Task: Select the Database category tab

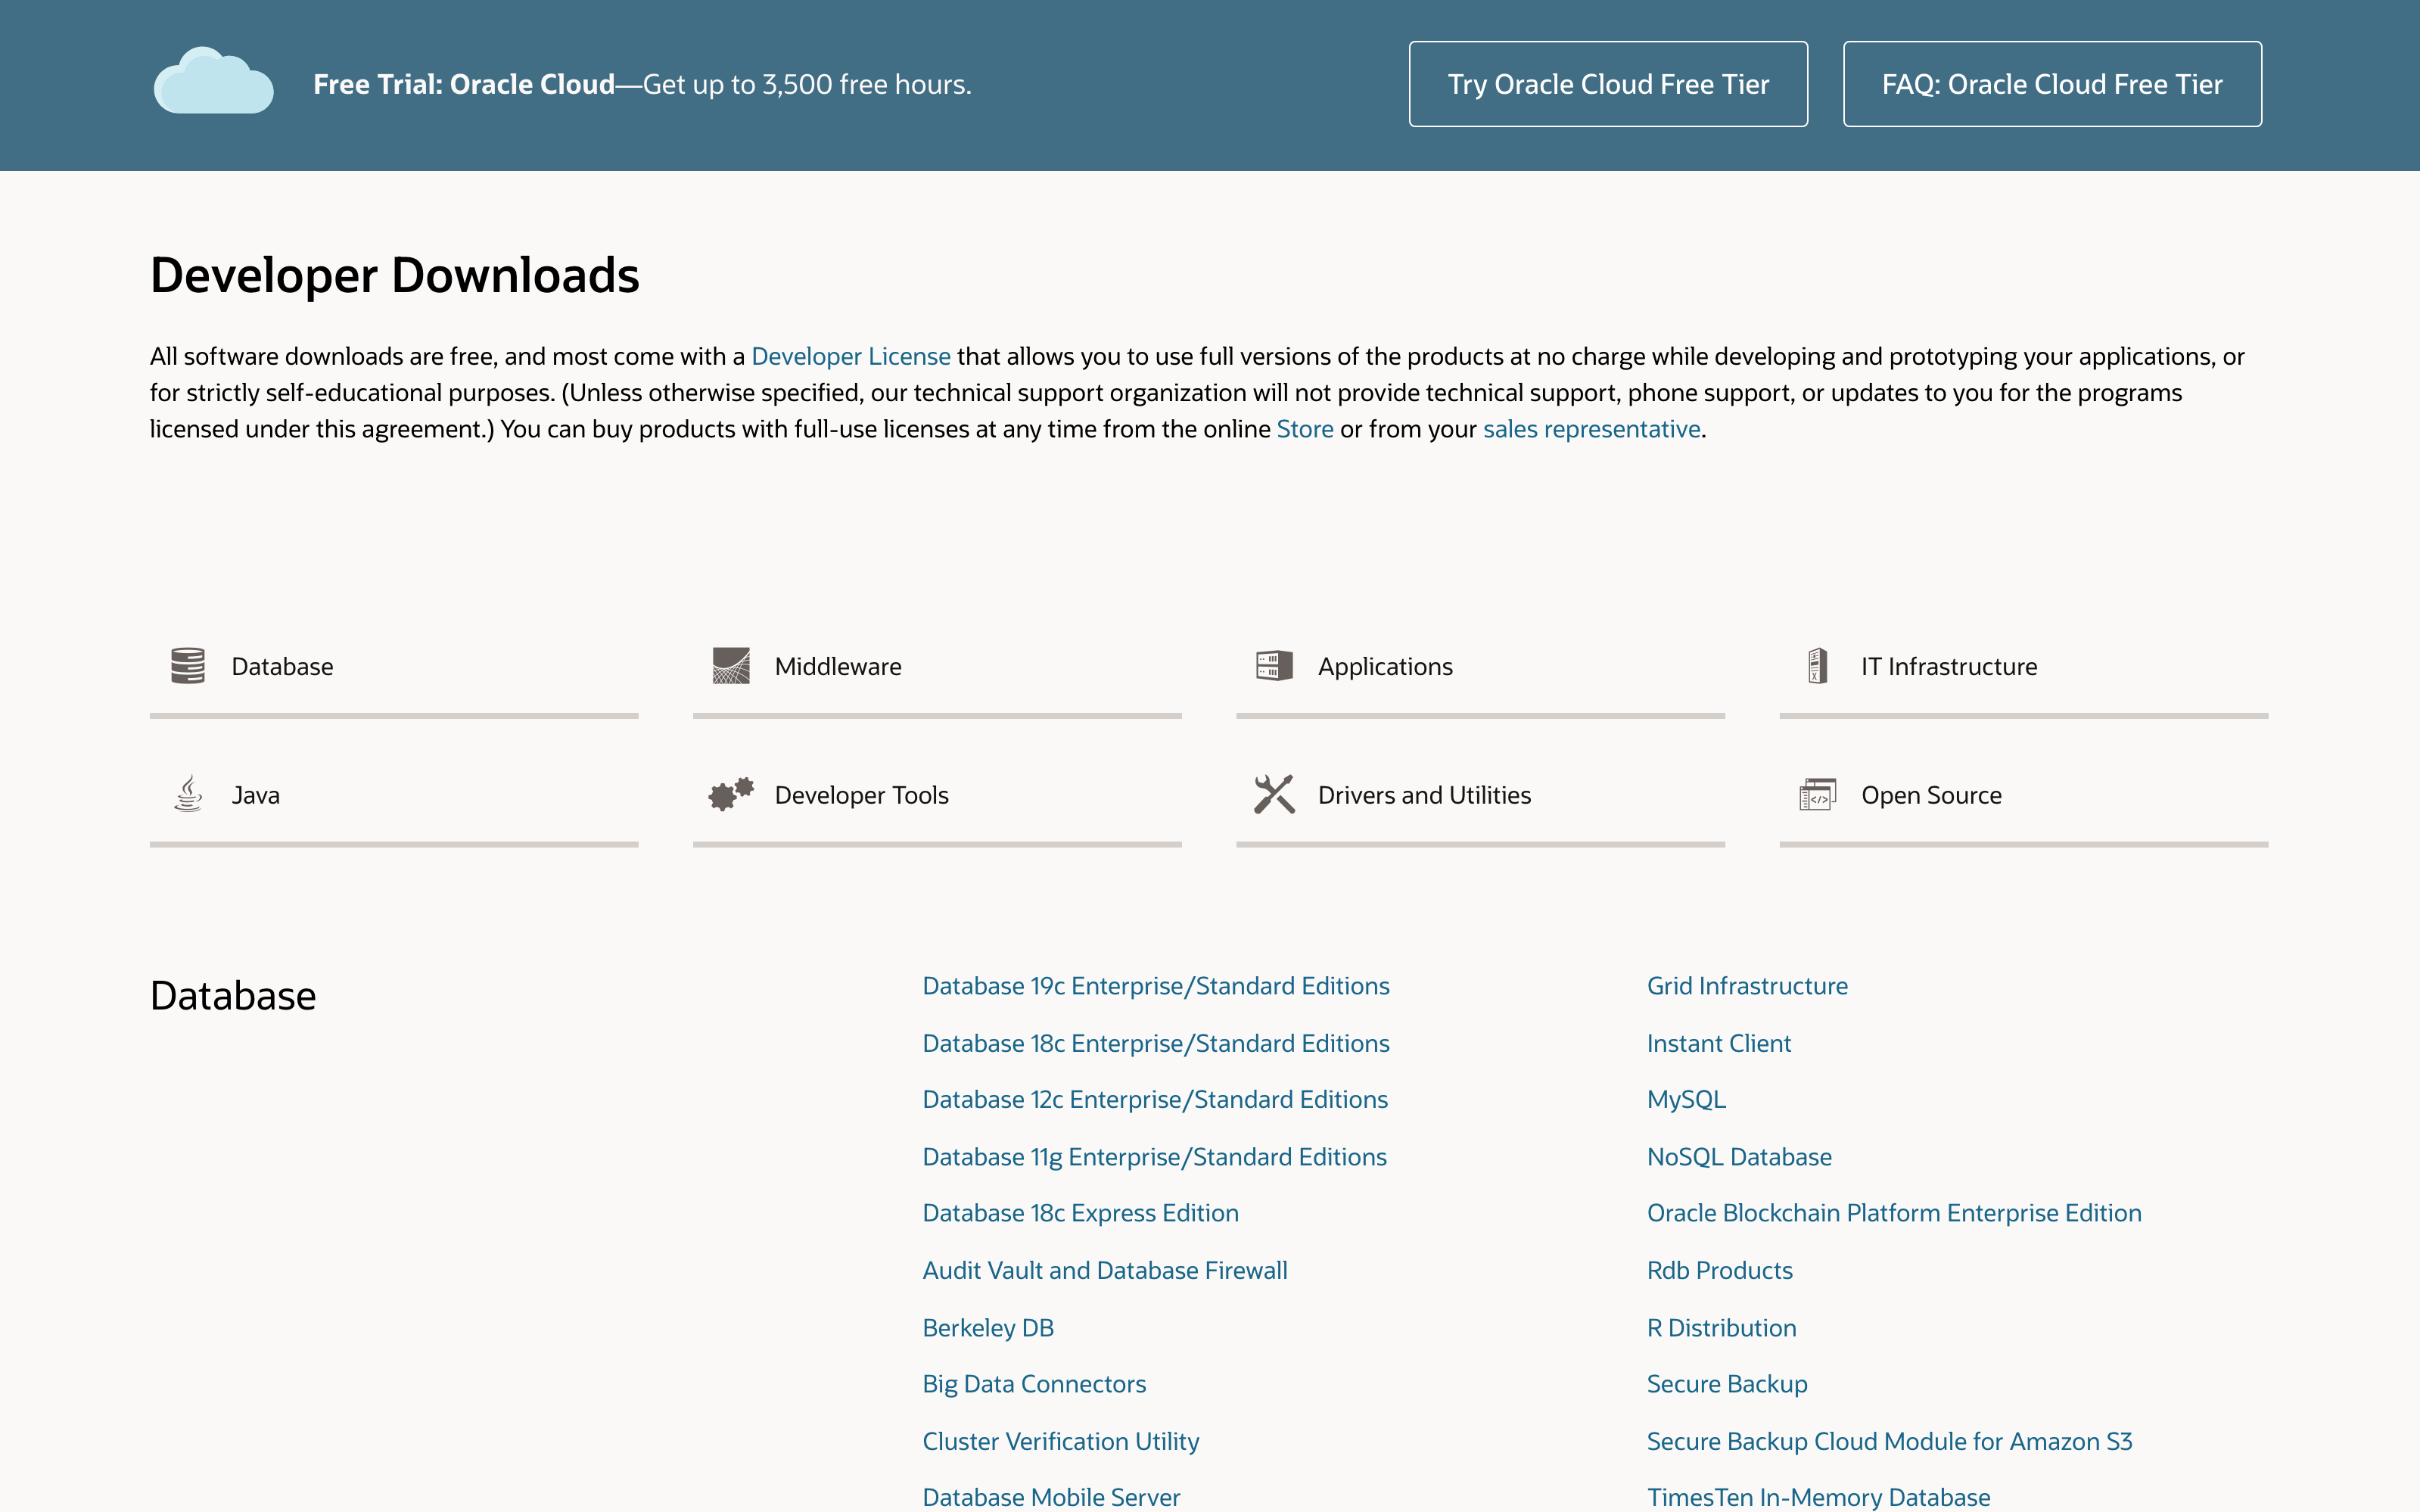Action: pyautogui.click(x=394, y=667)
